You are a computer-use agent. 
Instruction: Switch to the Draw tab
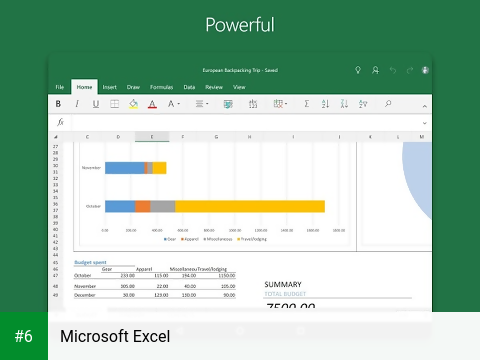133,87
